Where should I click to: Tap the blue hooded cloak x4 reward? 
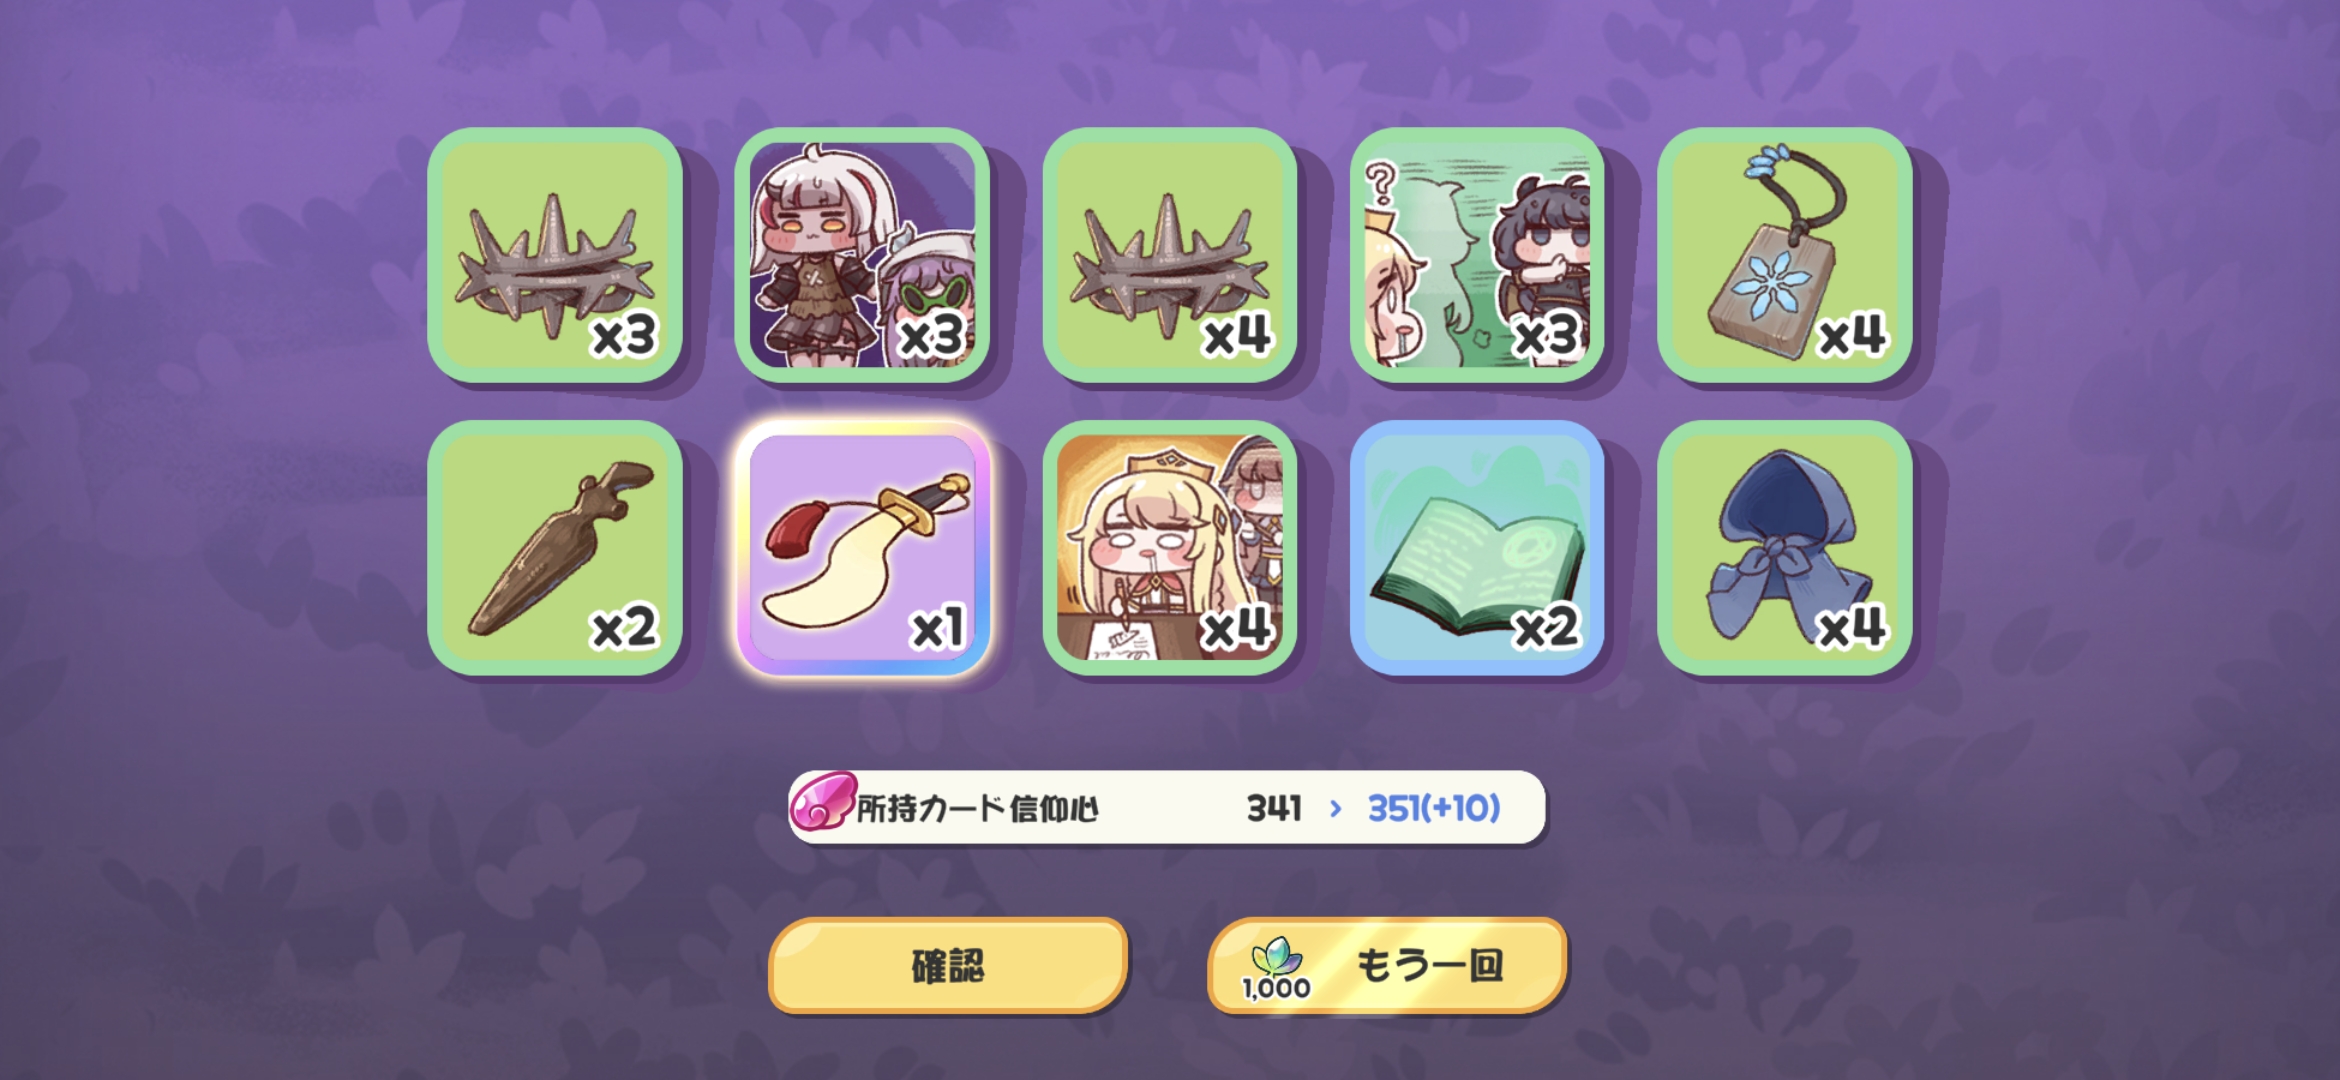point(1785,548)
